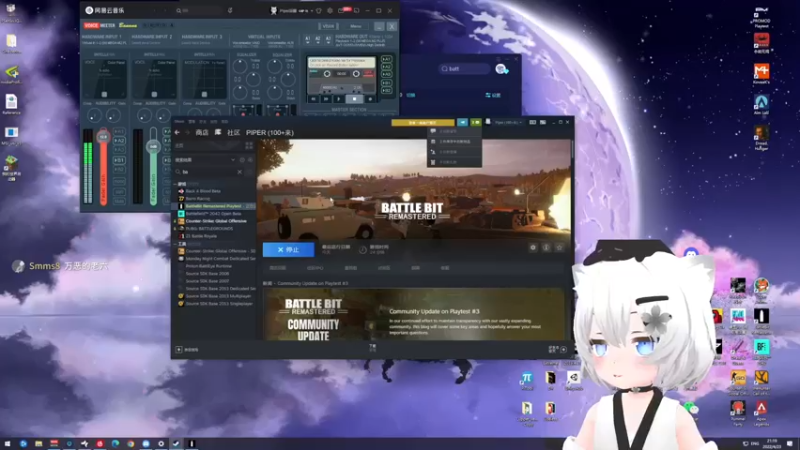
Task: Open hardware out A1 device dropdown
Action: (x=308, y=39)
